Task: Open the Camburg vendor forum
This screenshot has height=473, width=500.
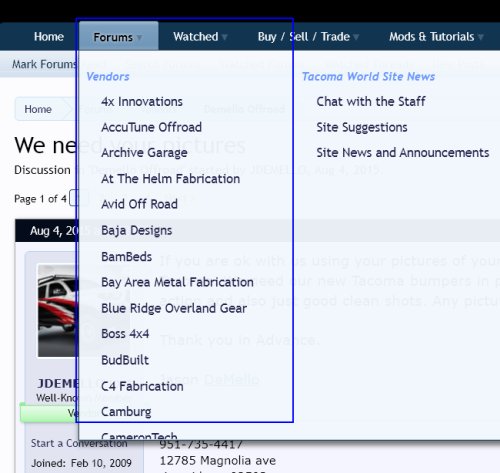Action: tap(126, 412)
